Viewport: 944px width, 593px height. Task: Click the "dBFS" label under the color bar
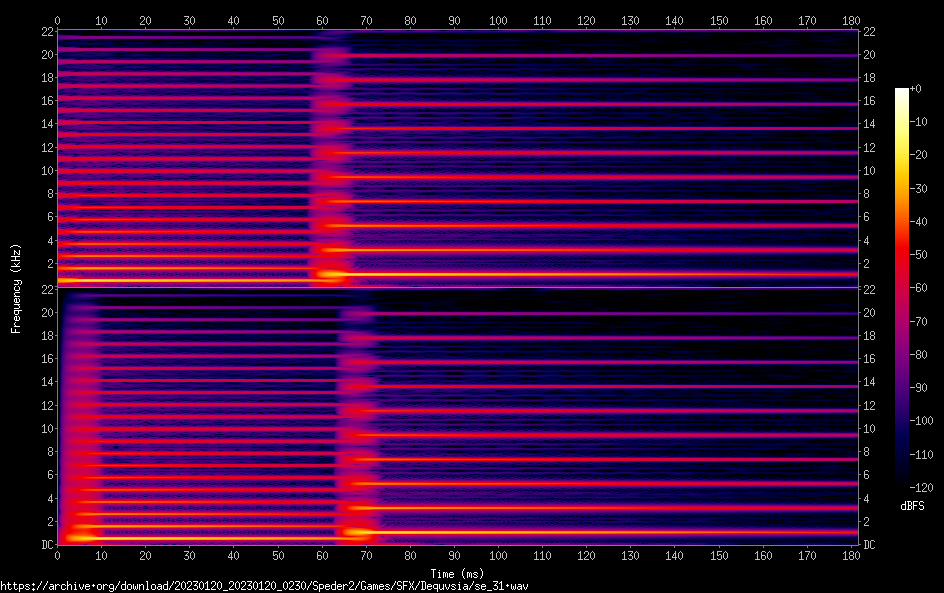[912, 507]
